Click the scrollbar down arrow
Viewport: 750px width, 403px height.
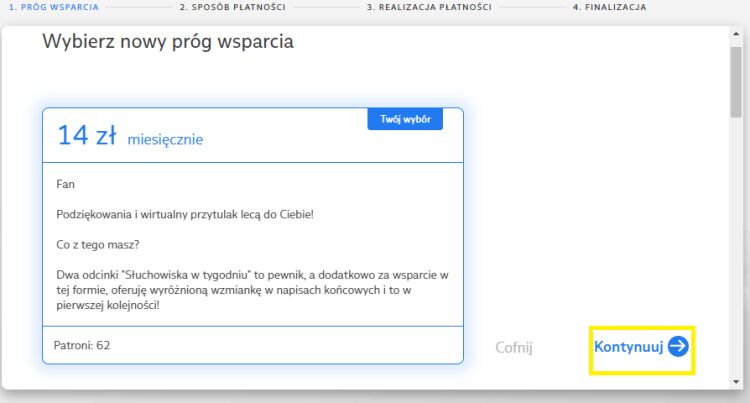(x=736, y=380)
